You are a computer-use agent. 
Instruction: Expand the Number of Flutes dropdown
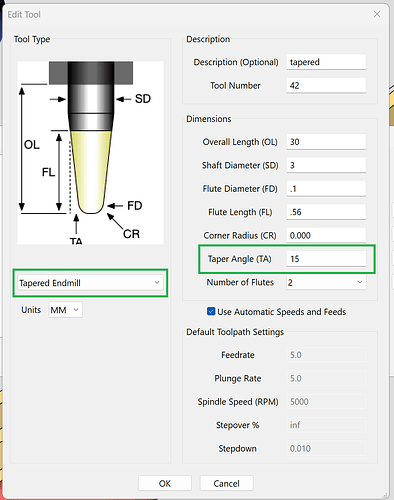point(326,282)
